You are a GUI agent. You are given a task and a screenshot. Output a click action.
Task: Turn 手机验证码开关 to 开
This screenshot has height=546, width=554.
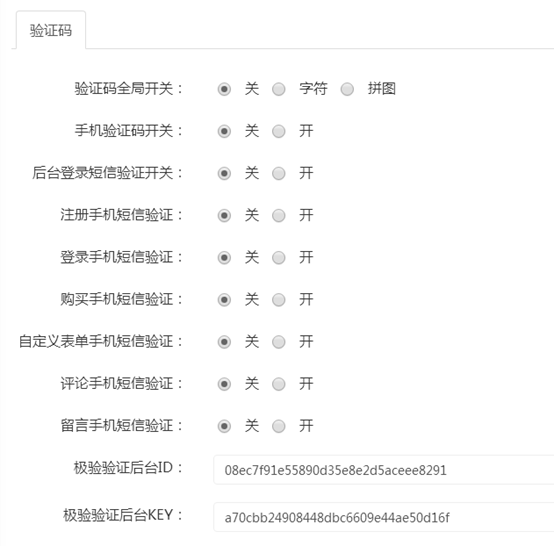pyautogui.click(x=278, y=131)
